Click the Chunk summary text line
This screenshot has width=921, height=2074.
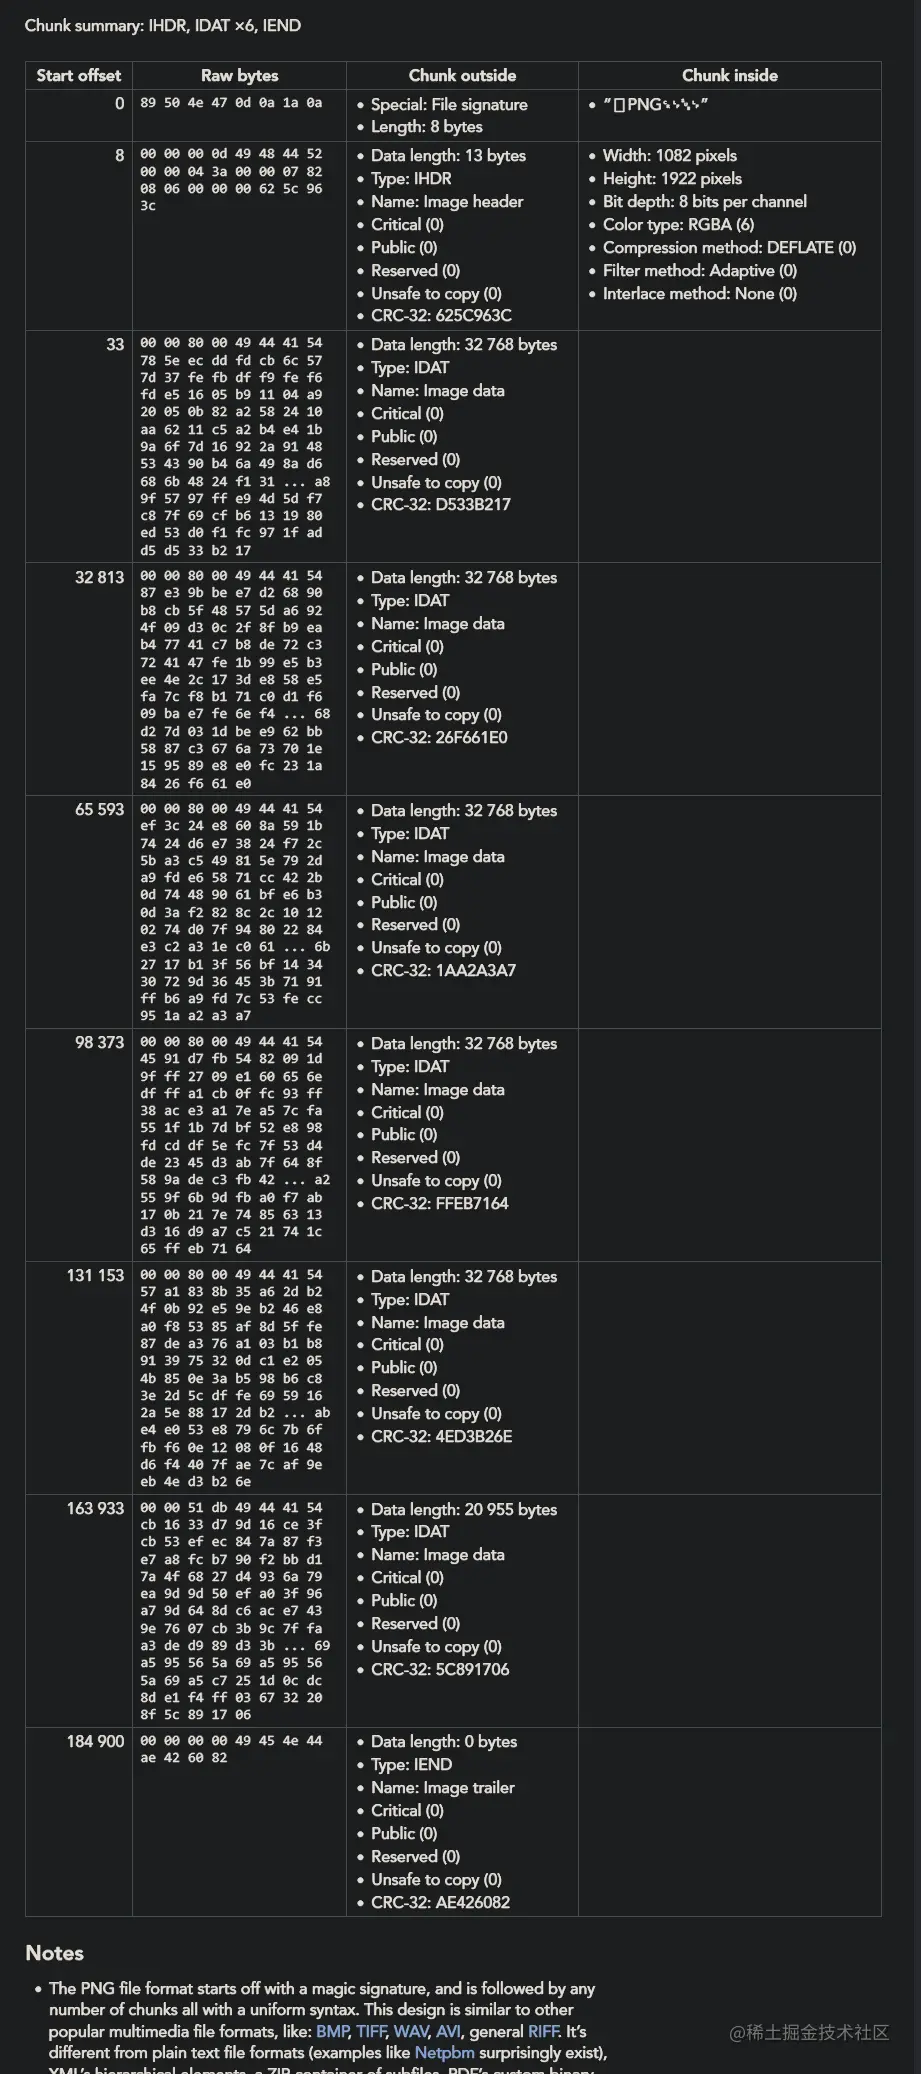[x=163, y=25]
